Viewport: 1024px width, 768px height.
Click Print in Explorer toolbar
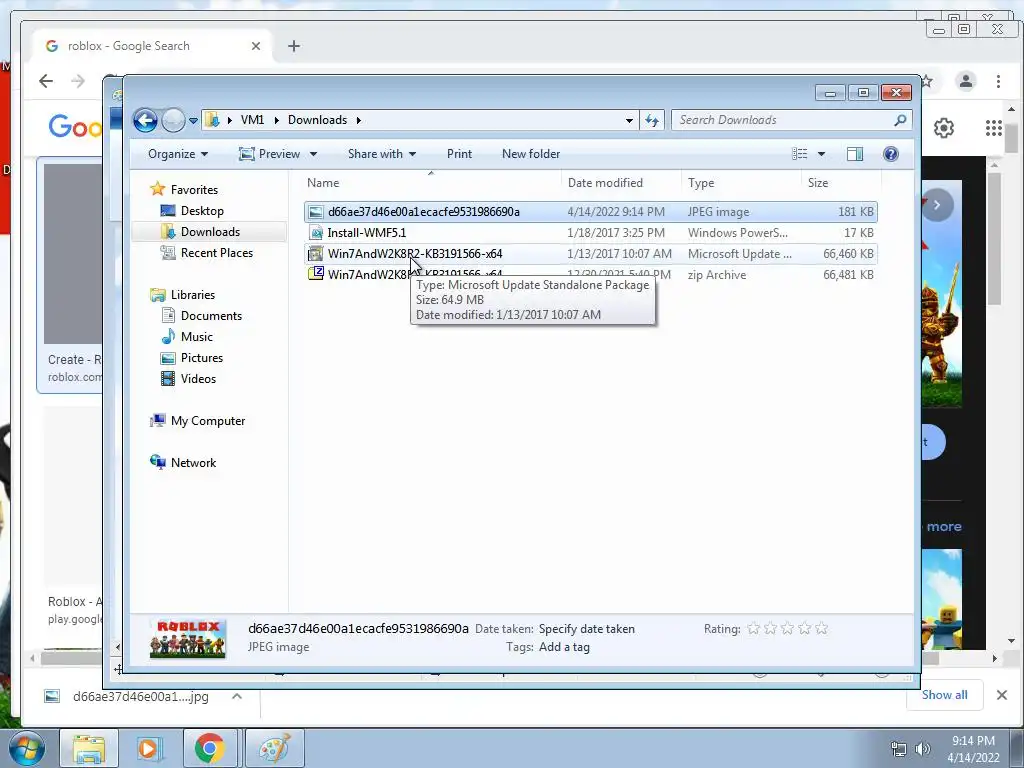(x=459, y=154)
